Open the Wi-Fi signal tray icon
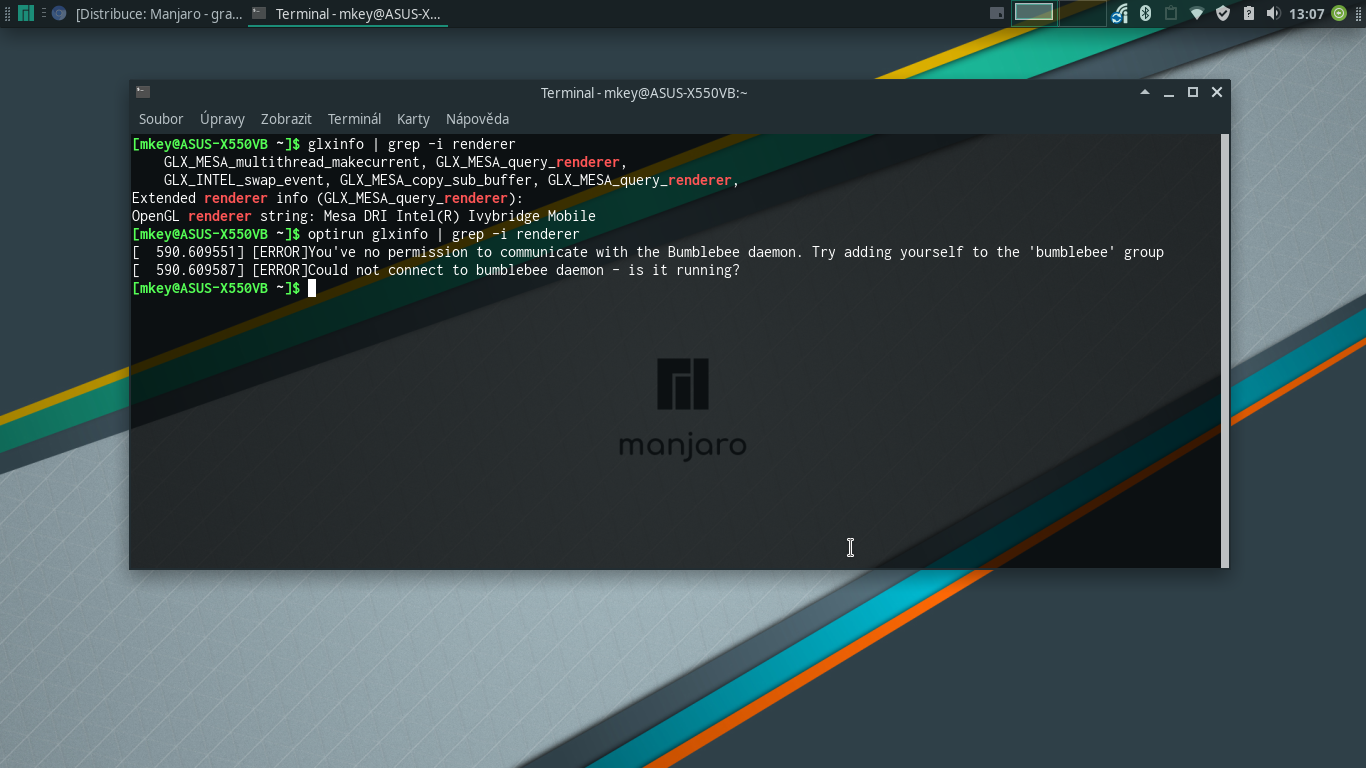Screen dimensions: 1366x768 [1197, 13]
